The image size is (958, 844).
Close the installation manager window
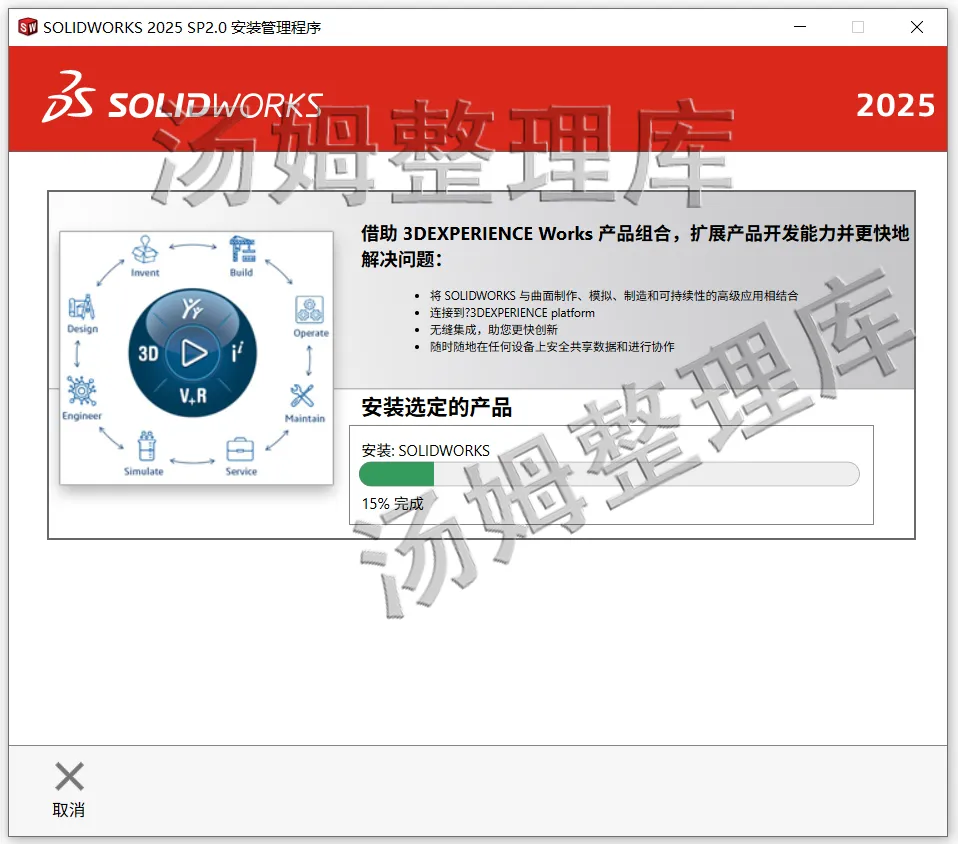(916, 27)
